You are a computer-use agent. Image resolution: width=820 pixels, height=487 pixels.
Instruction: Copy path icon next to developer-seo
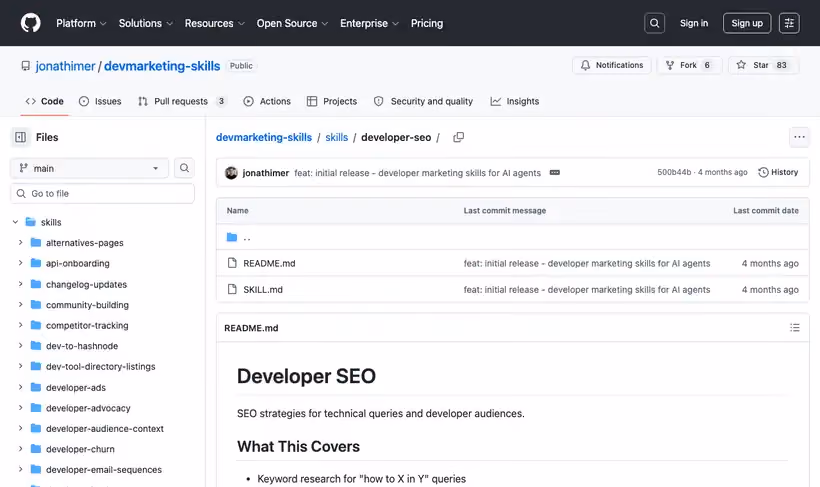458,137
